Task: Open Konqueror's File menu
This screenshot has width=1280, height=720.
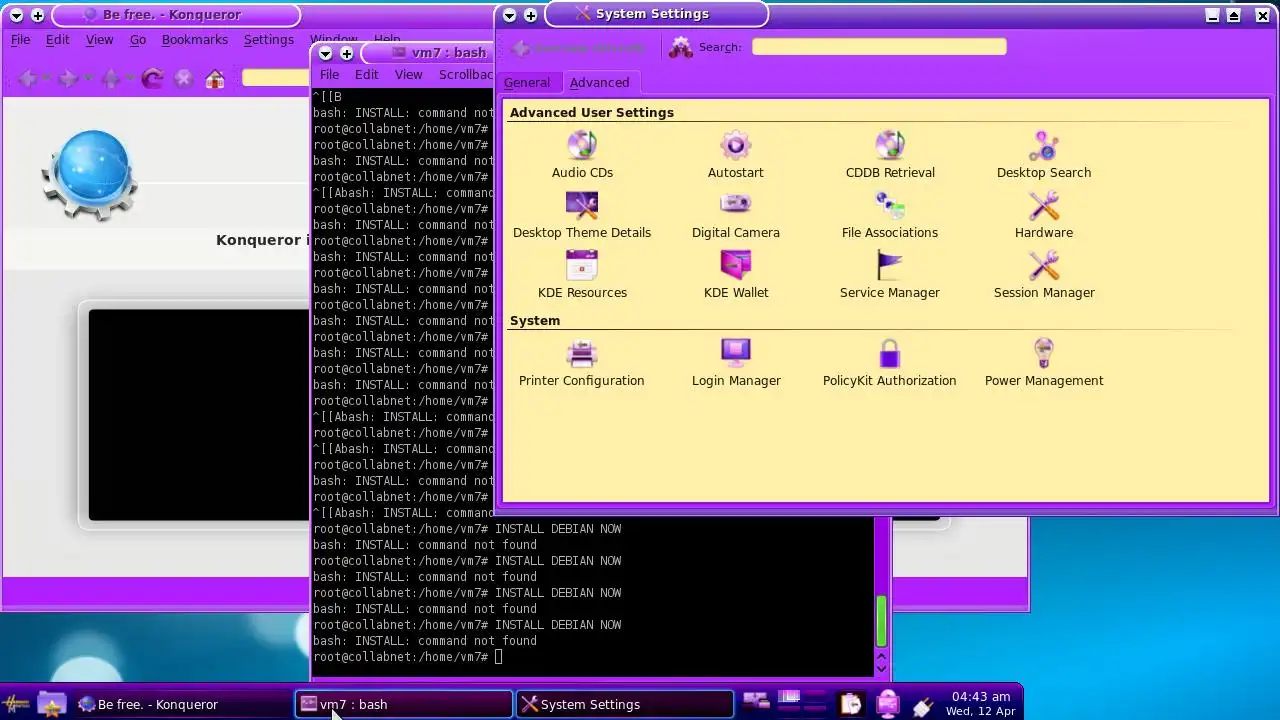Action: (x=20, y=40)
